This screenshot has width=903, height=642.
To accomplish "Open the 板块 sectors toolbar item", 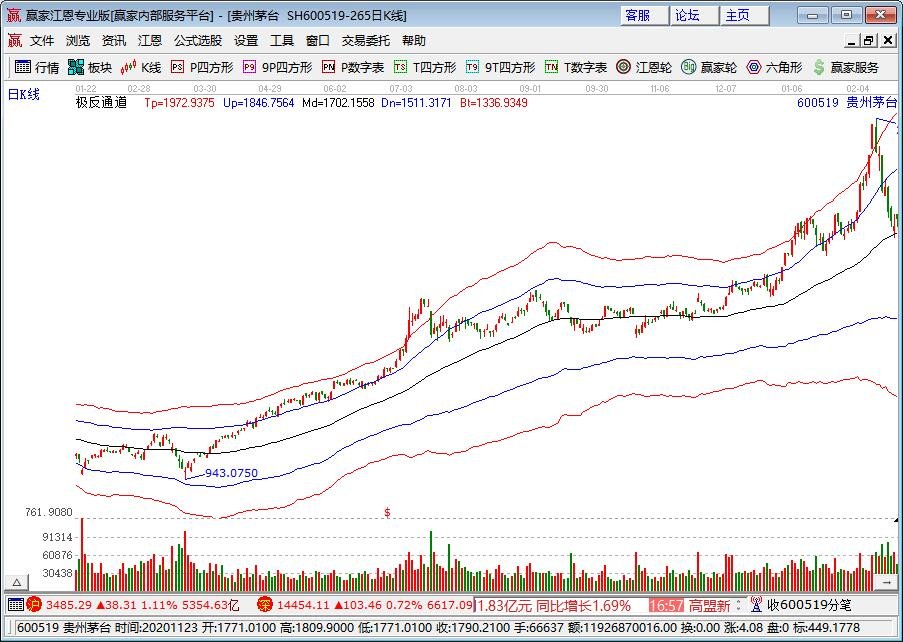I will pyautogui.click(x=90, y=67).
